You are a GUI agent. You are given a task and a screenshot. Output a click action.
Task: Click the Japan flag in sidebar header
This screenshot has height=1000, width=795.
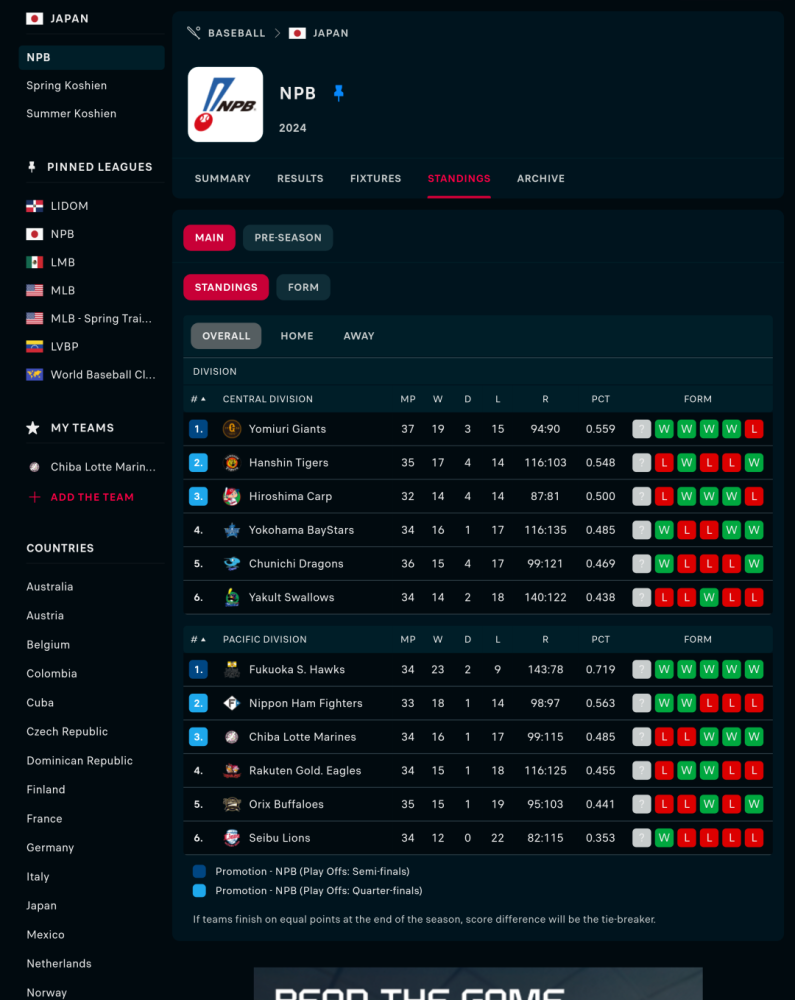click(34, 18)
